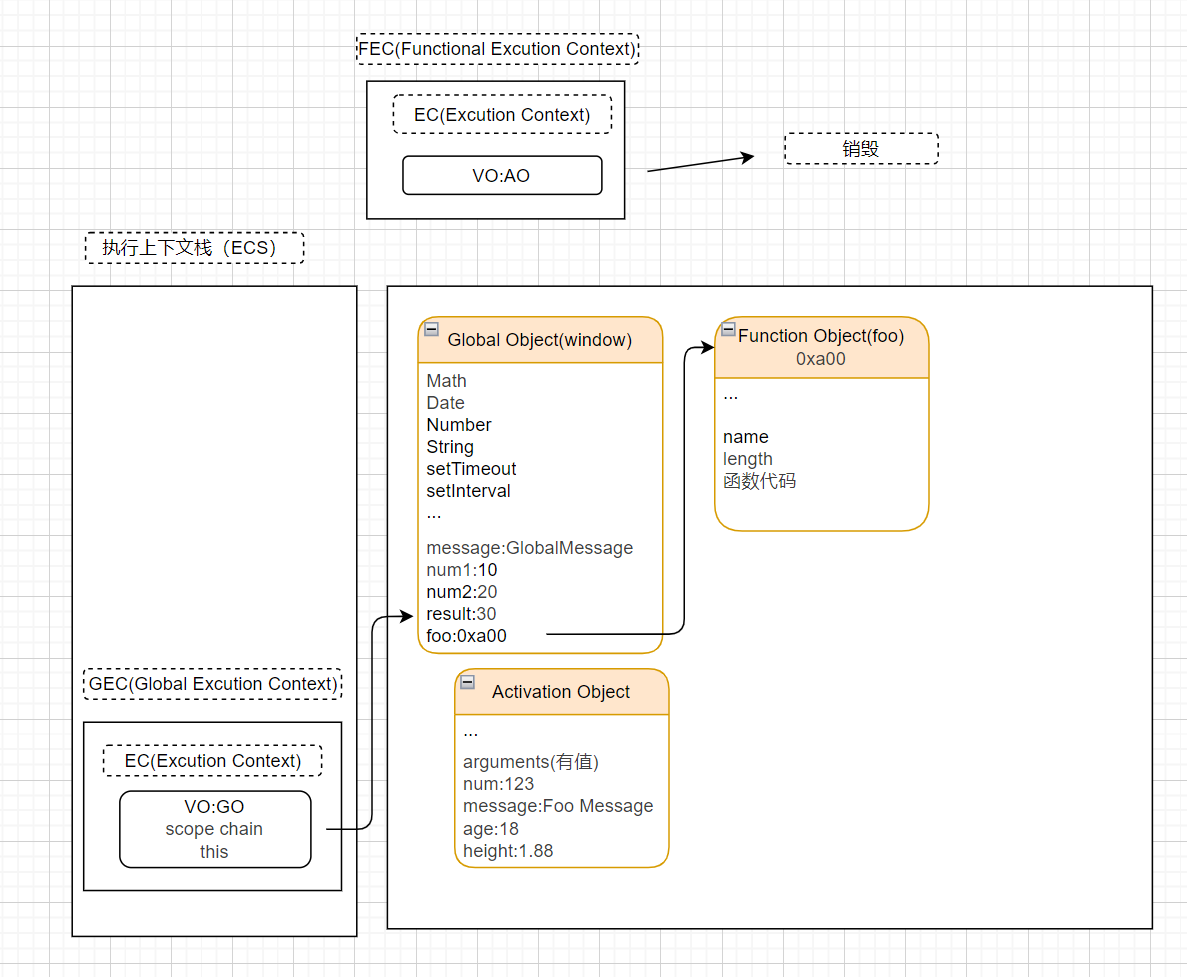Screen dimensions: 1187x977
Task: Click the arguments(有值) text
Action: point(531,761)
